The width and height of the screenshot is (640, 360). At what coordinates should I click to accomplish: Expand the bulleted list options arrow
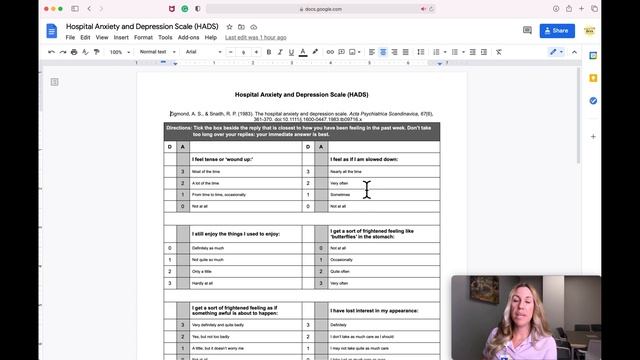click(x=463, y=52)
